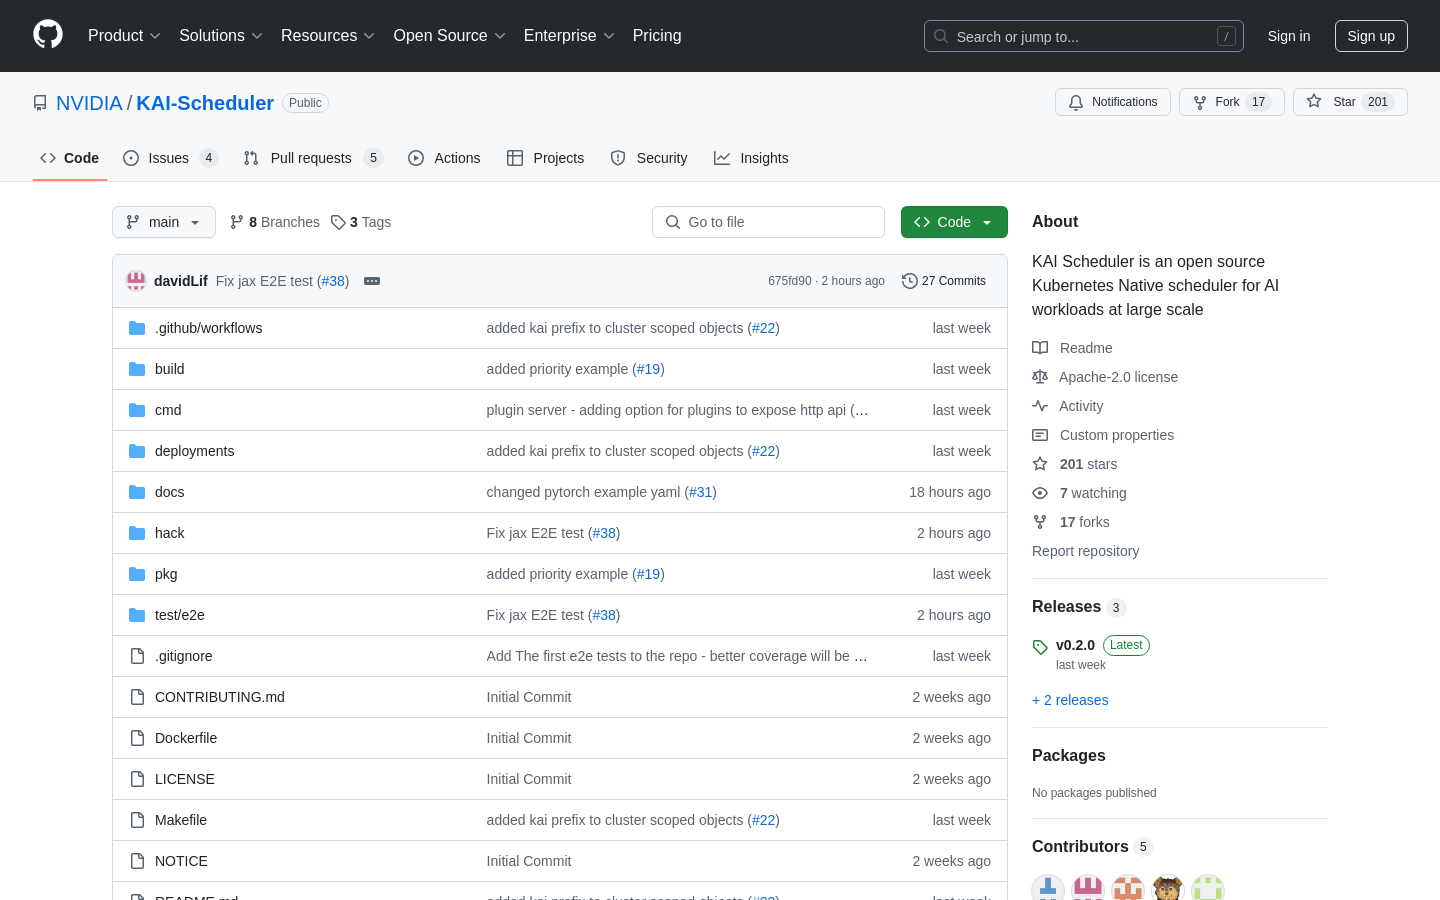
Task: Click Report repository link
Action: (1085, 551)
